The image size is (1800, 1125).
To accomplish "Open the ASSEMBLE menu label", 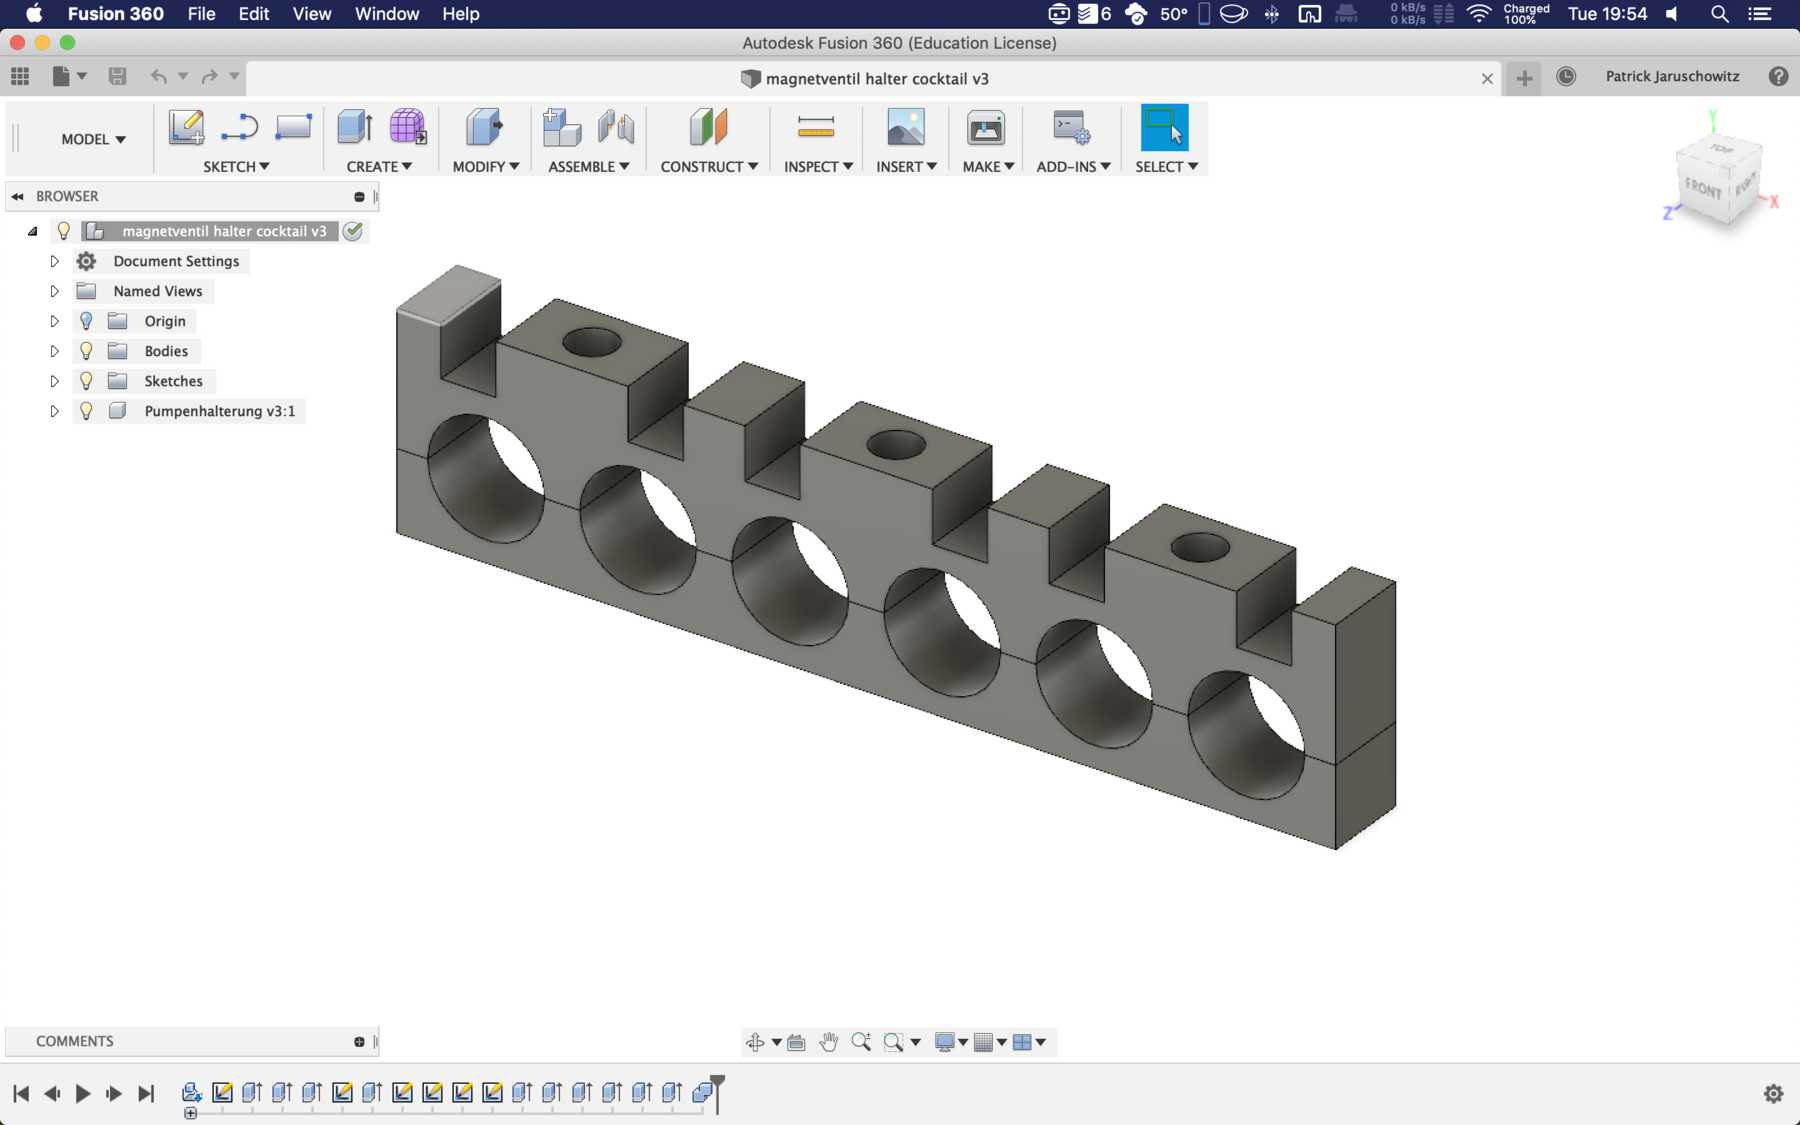I will tap(588, 166).
